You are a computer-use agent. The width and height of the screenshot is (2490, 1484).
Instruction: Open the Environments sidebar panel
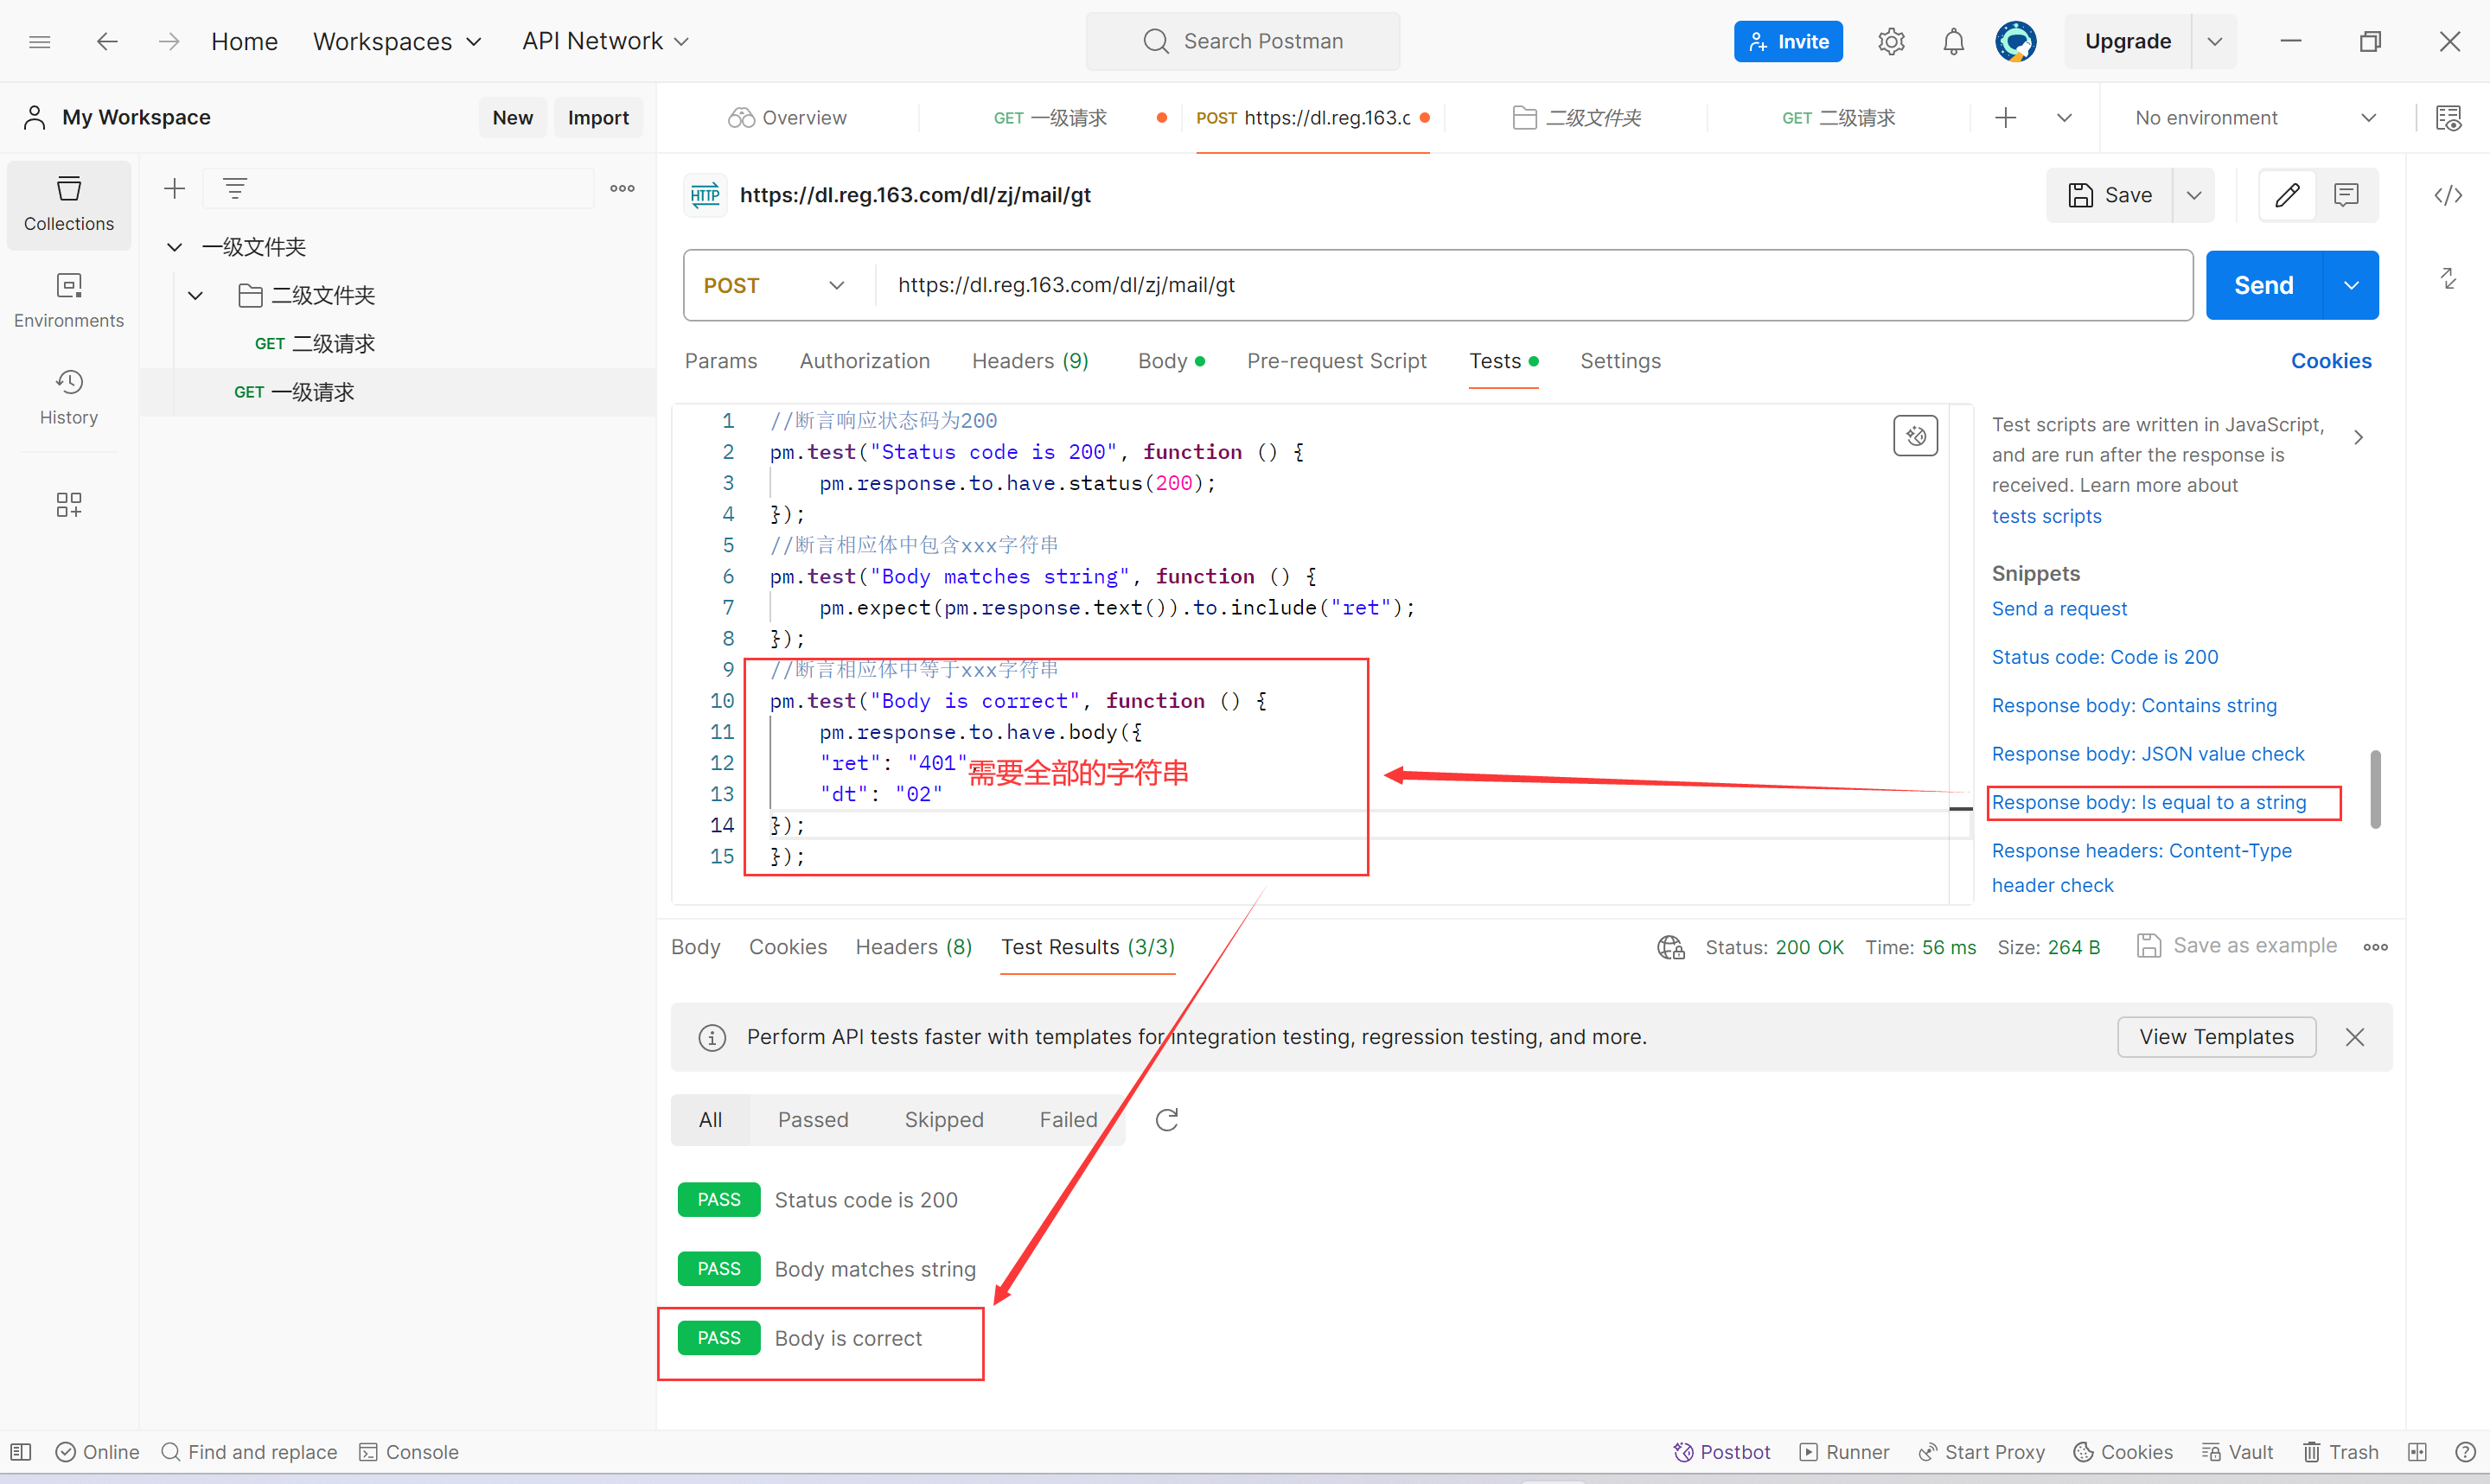click(68, 301)
